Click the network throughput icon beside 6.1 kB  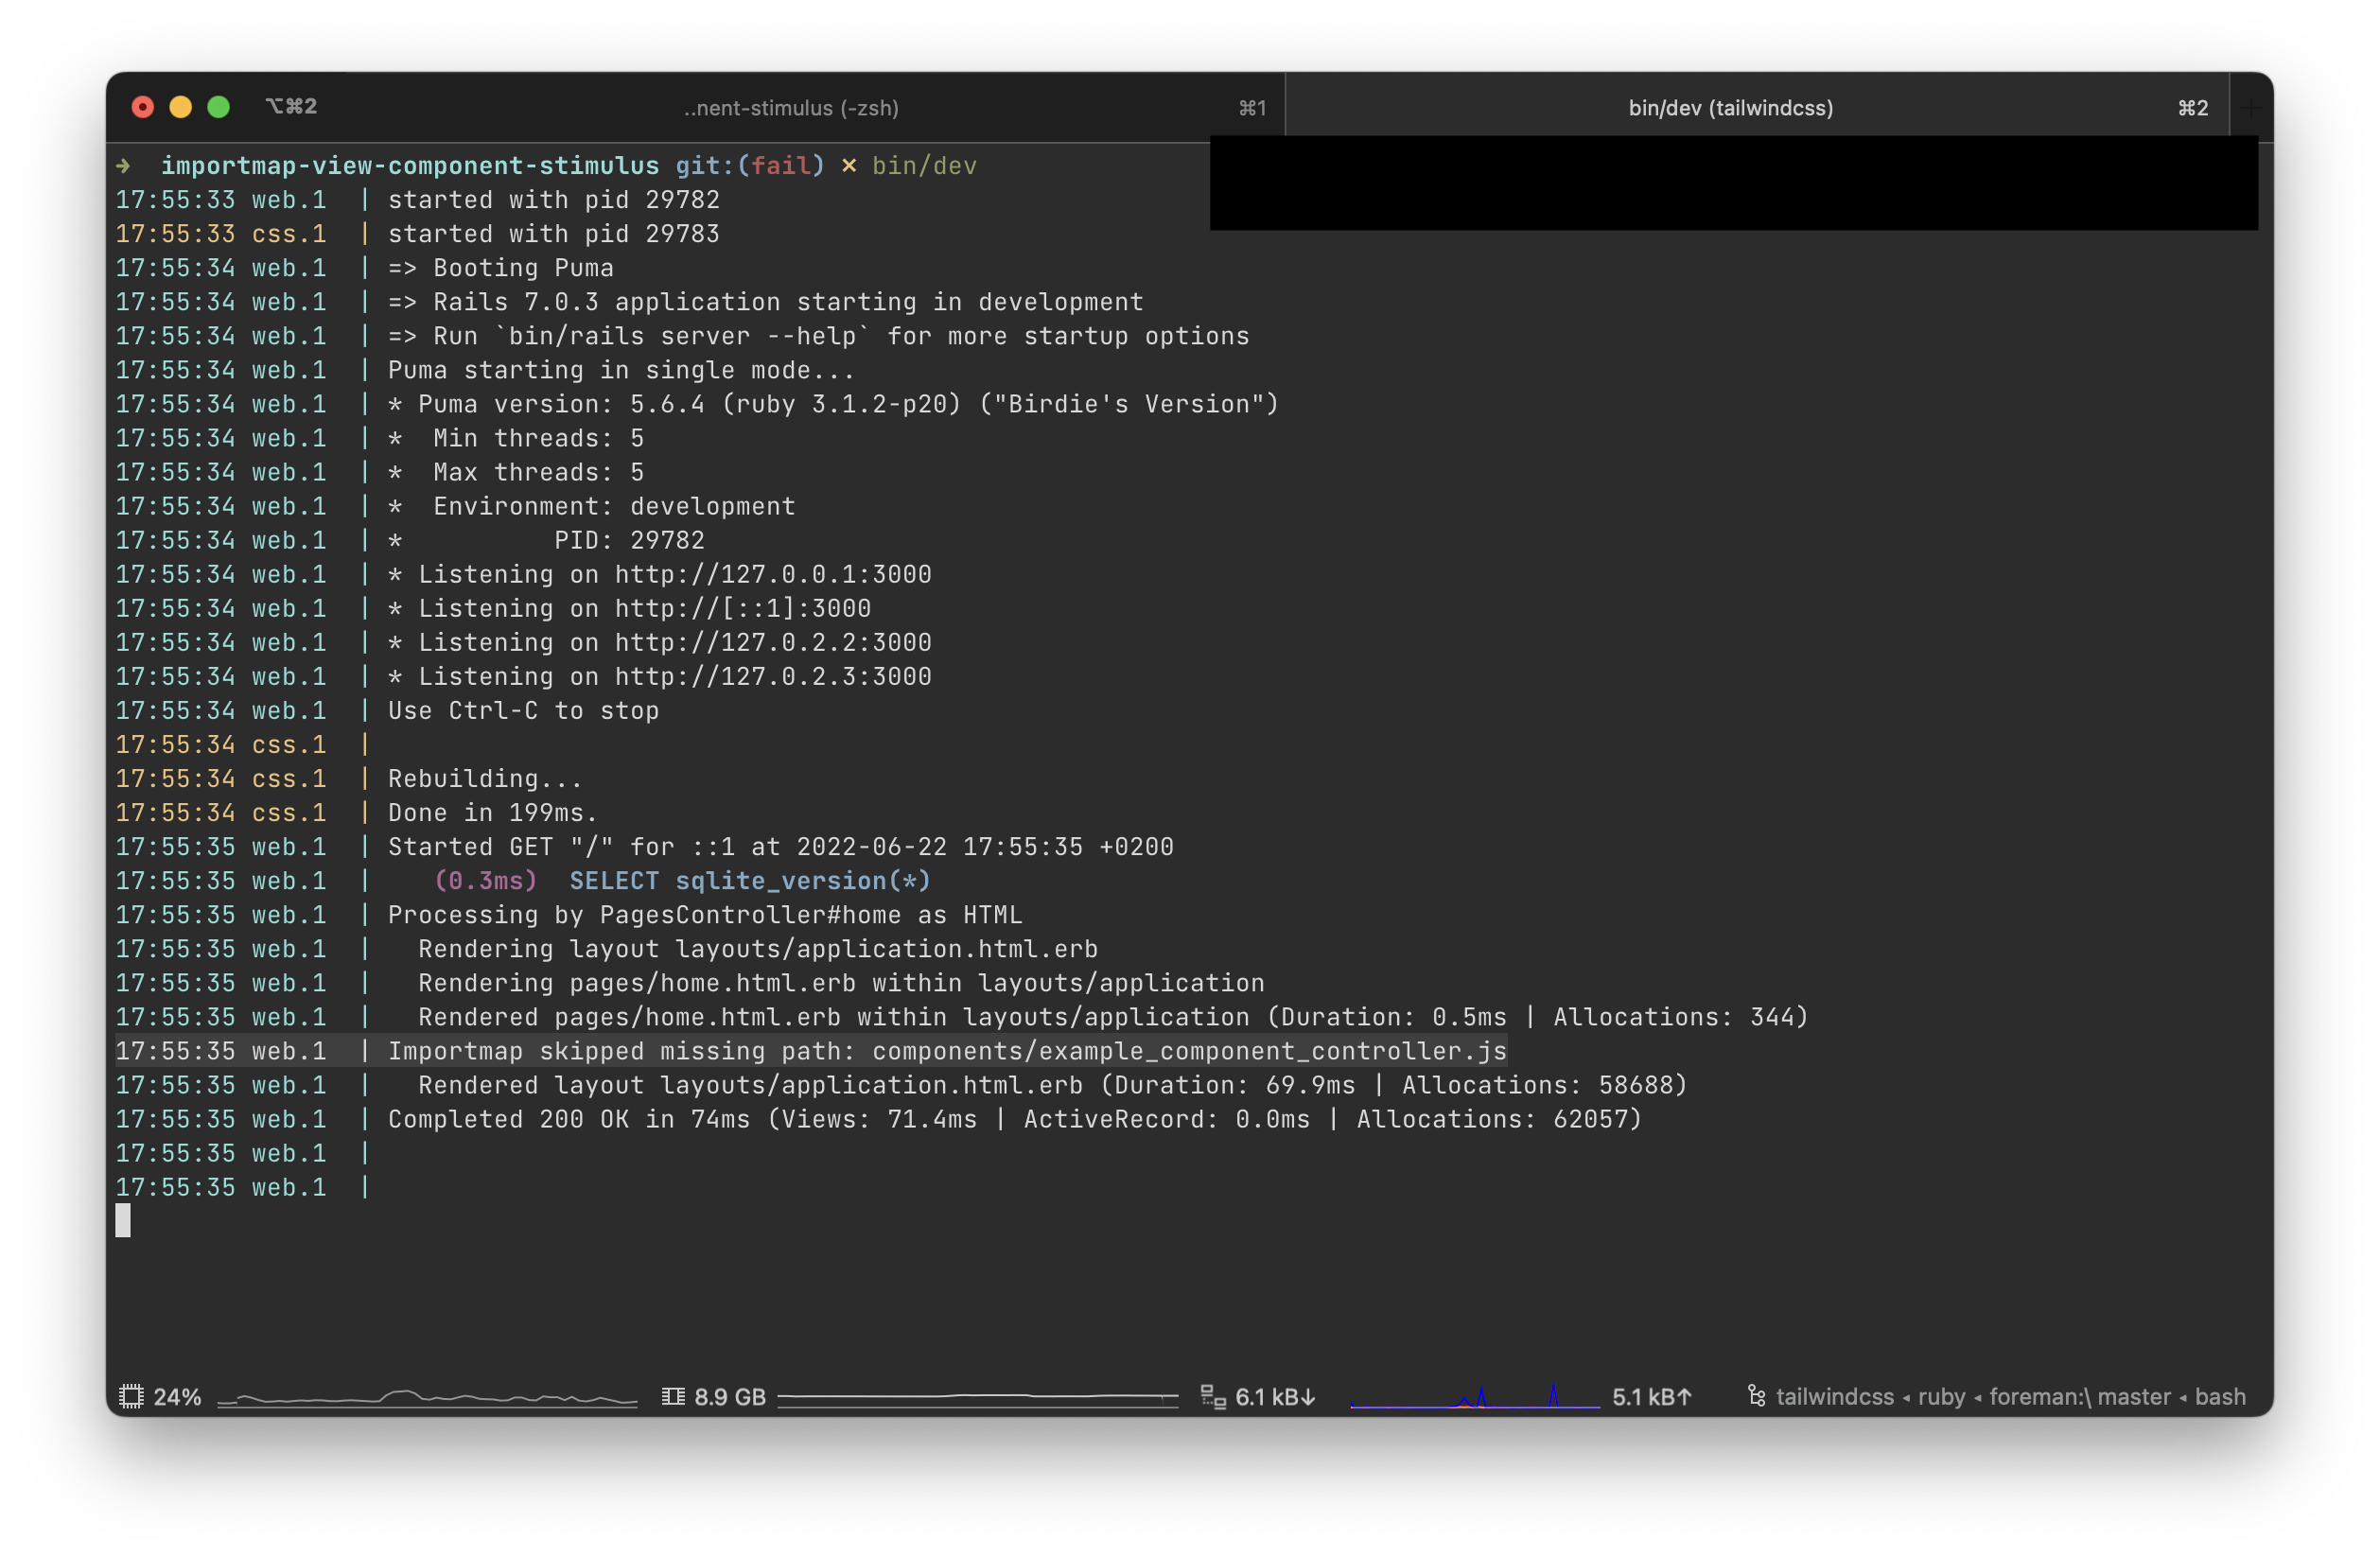click(1212, 1396)
